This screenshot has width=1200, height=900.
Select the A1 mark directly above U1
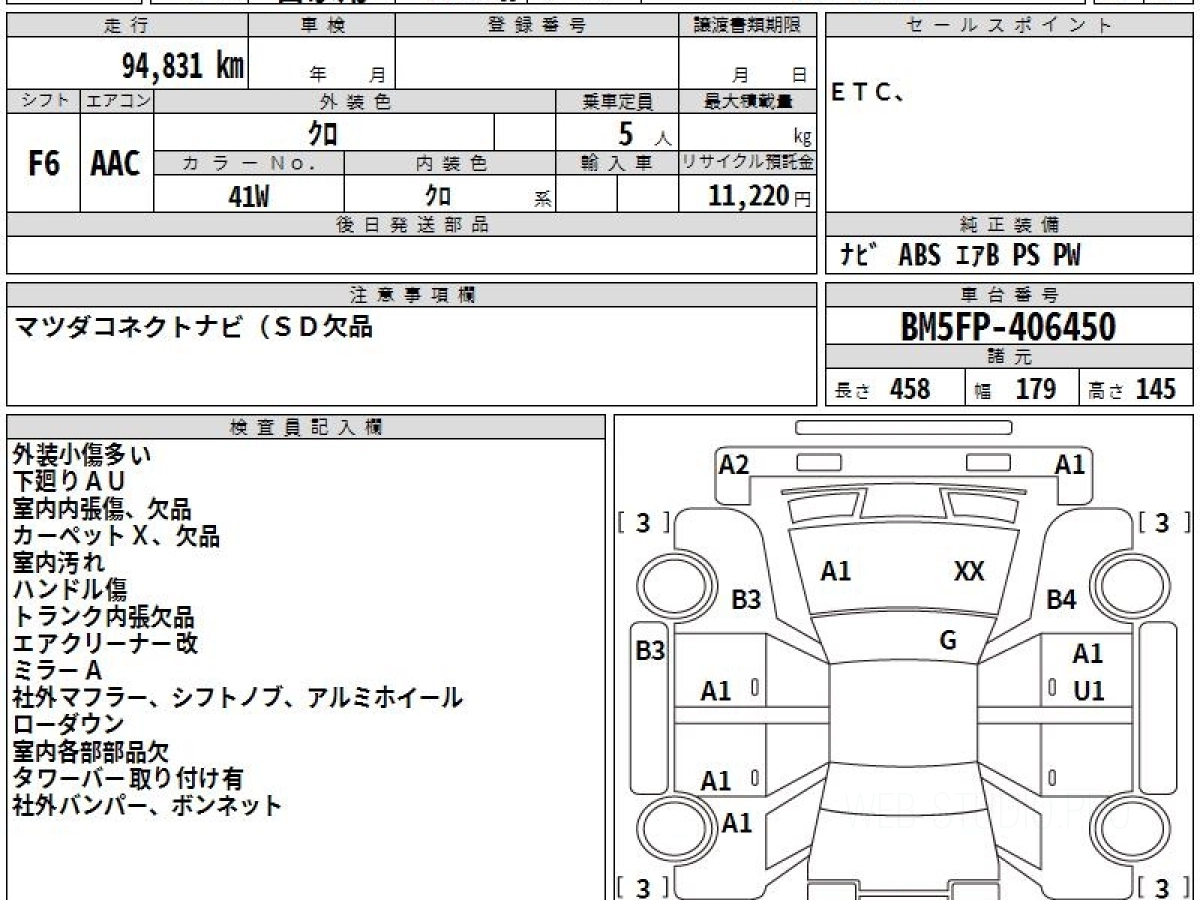click(1088, 654)
